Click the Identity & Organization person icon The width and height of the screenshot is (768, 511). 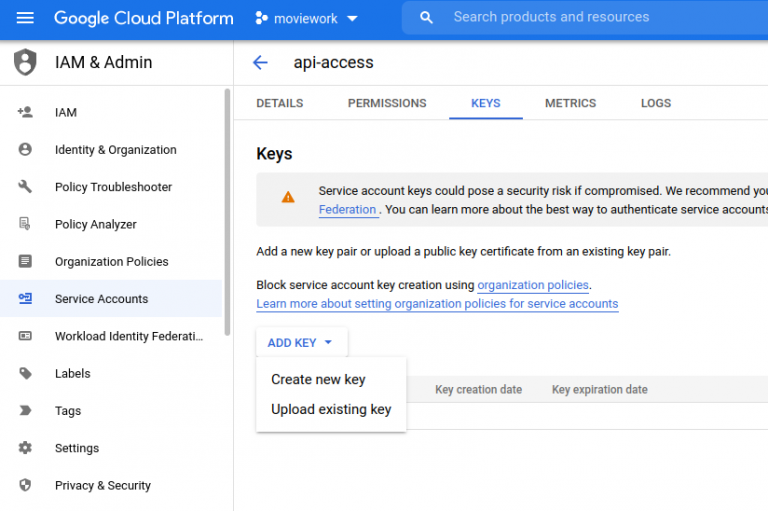pyautogui.click(x=25, y=149)
